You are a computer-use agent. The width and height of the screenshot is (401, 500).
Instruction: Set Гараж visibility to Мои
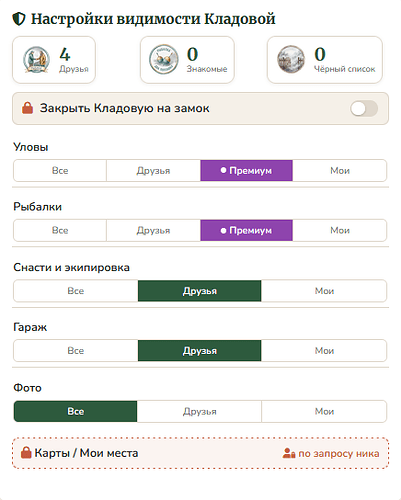[x=324, y=351]
